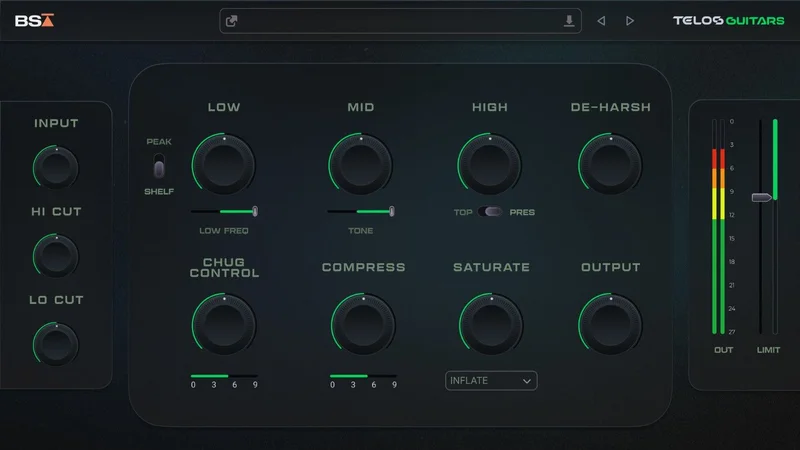The image size is (800, 450).
Task: Click the BSA logo
Action: point(34,20)
